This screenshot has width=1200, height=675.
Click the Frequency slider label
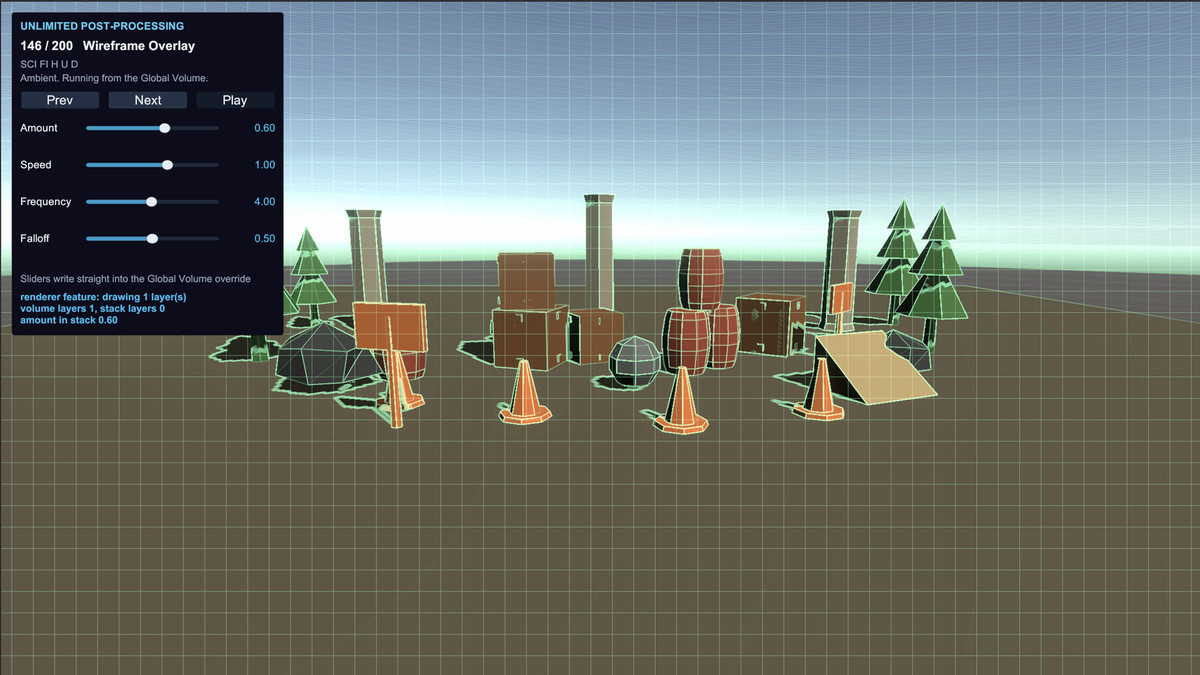[46, 202]
